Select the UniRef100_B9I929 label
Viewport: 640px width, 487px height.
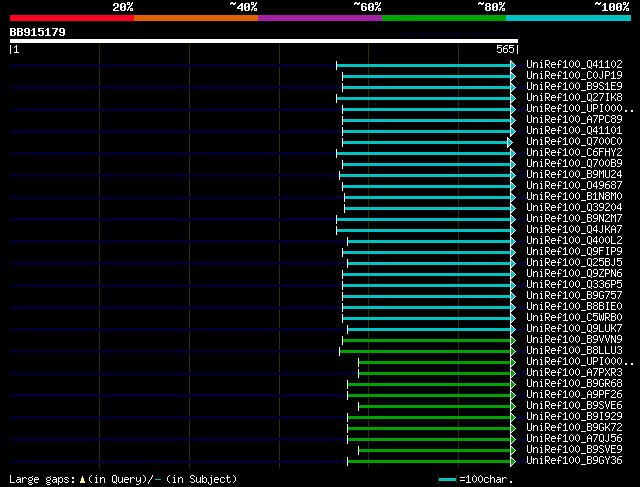[574, 417]
